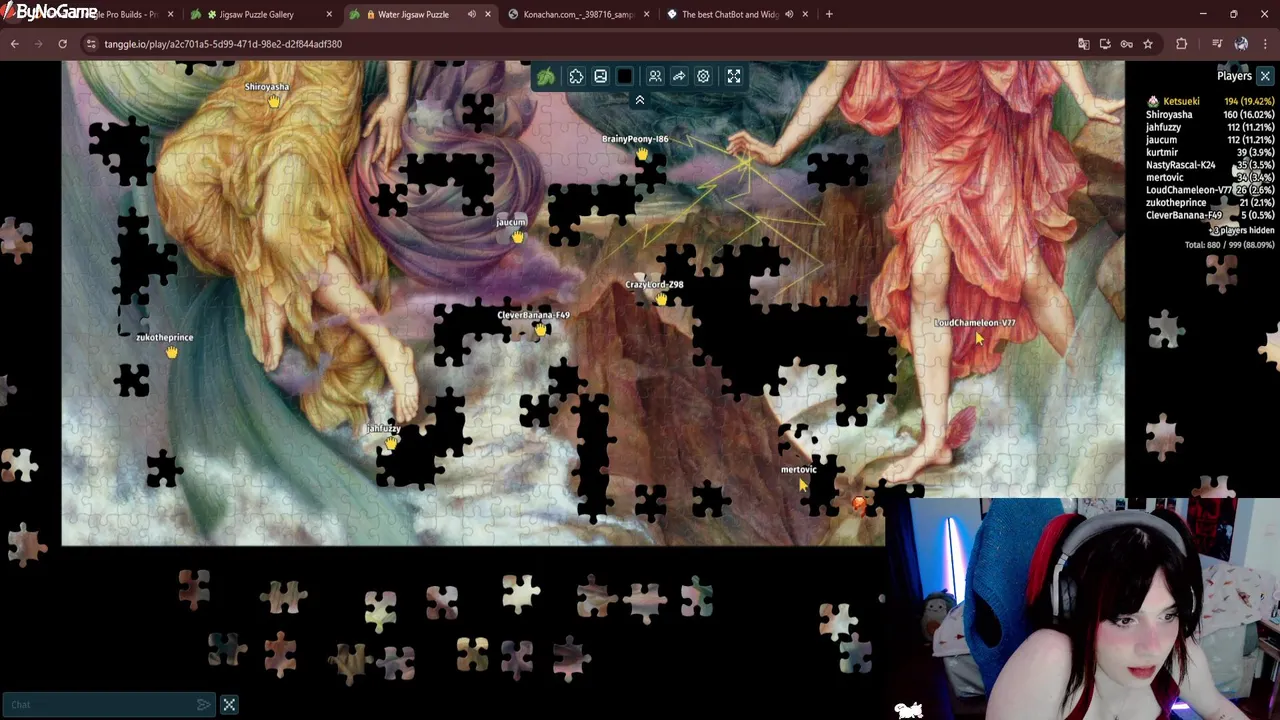Open browser extensions menu
1280x720 pixels.
point(1182,44)
